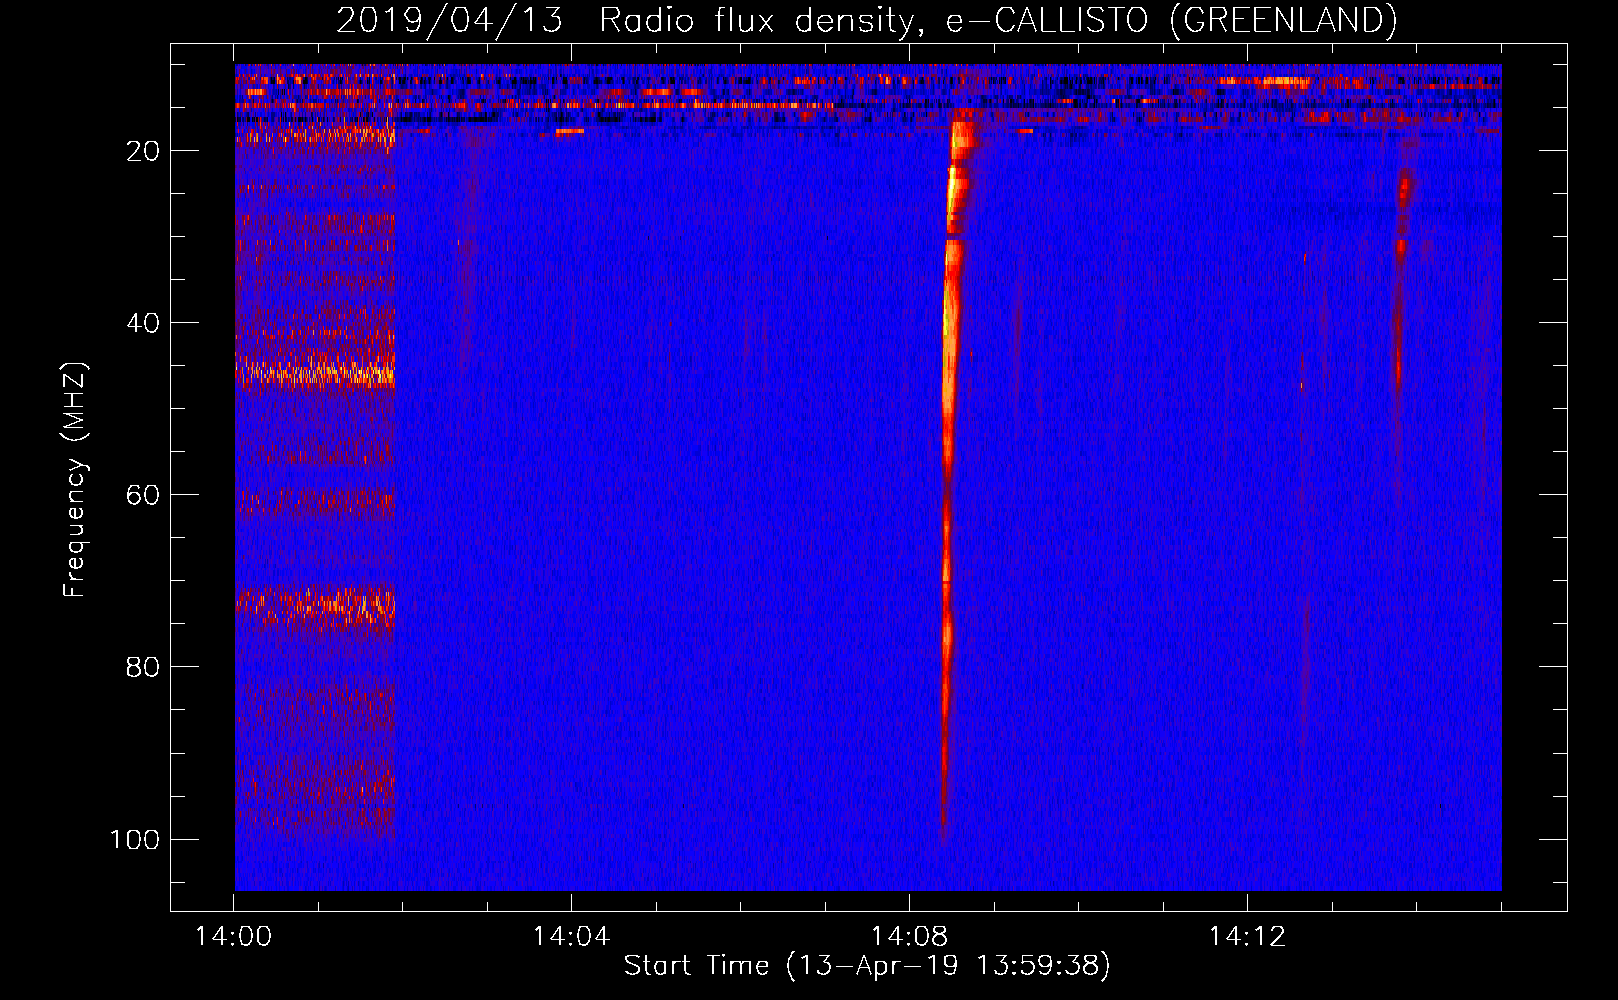Click the 'Start Time (13-Apr-19 13:59:38)' x-axis label

click(867, 966)
